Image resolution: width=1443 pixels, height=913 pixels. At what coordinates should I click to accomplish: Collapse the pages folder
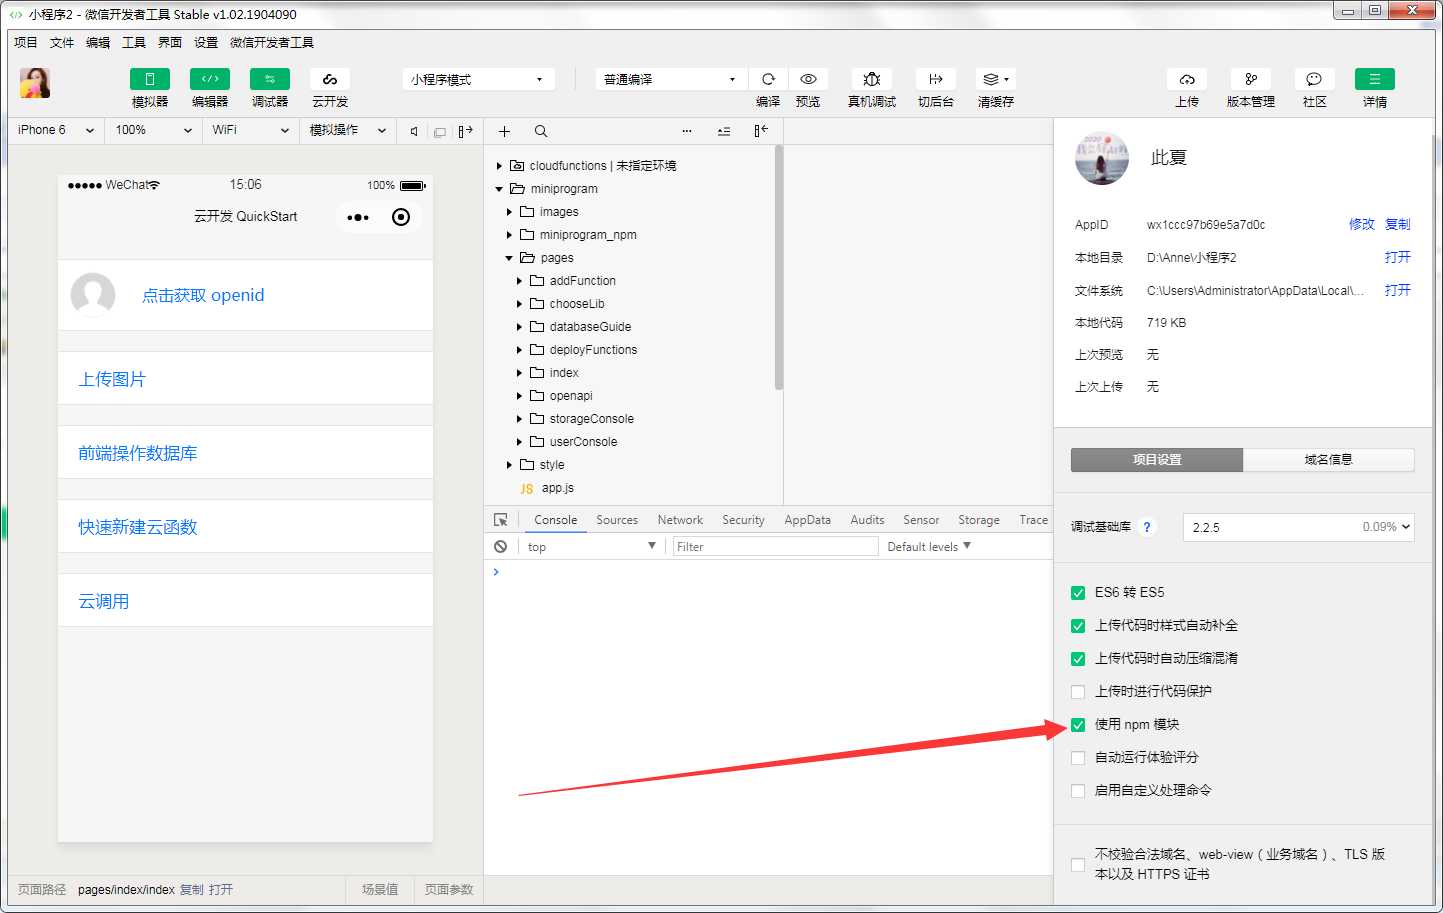[x=509, y=258]
